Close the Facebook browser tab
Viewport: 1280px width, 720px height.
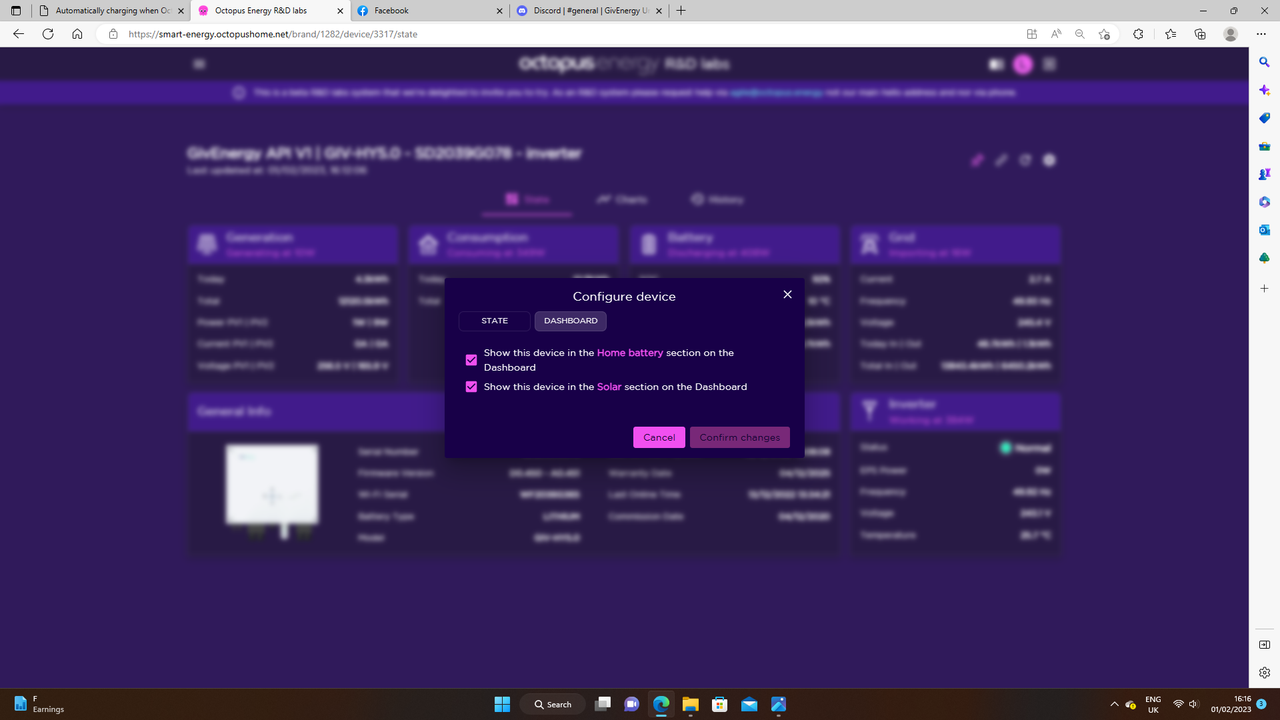(x=498, y=10)
